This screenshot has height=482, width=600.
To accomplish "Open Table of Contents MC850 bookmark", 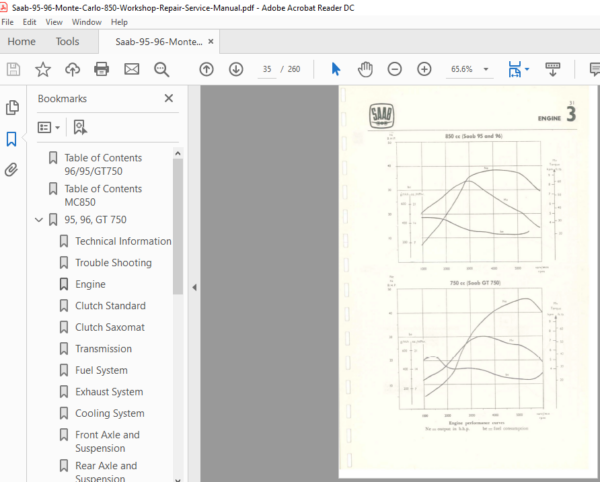I will 103,195.
